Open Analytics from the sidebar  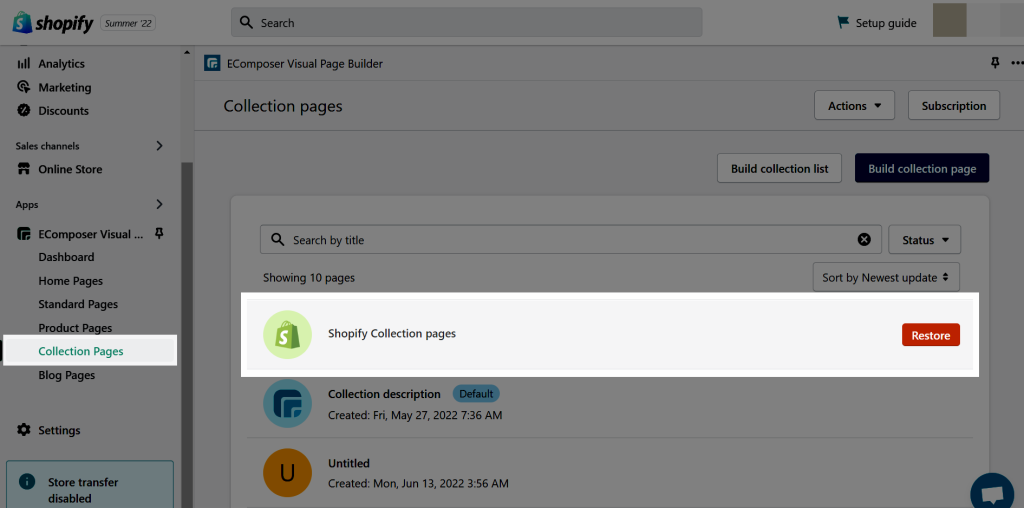click(52, 63)
